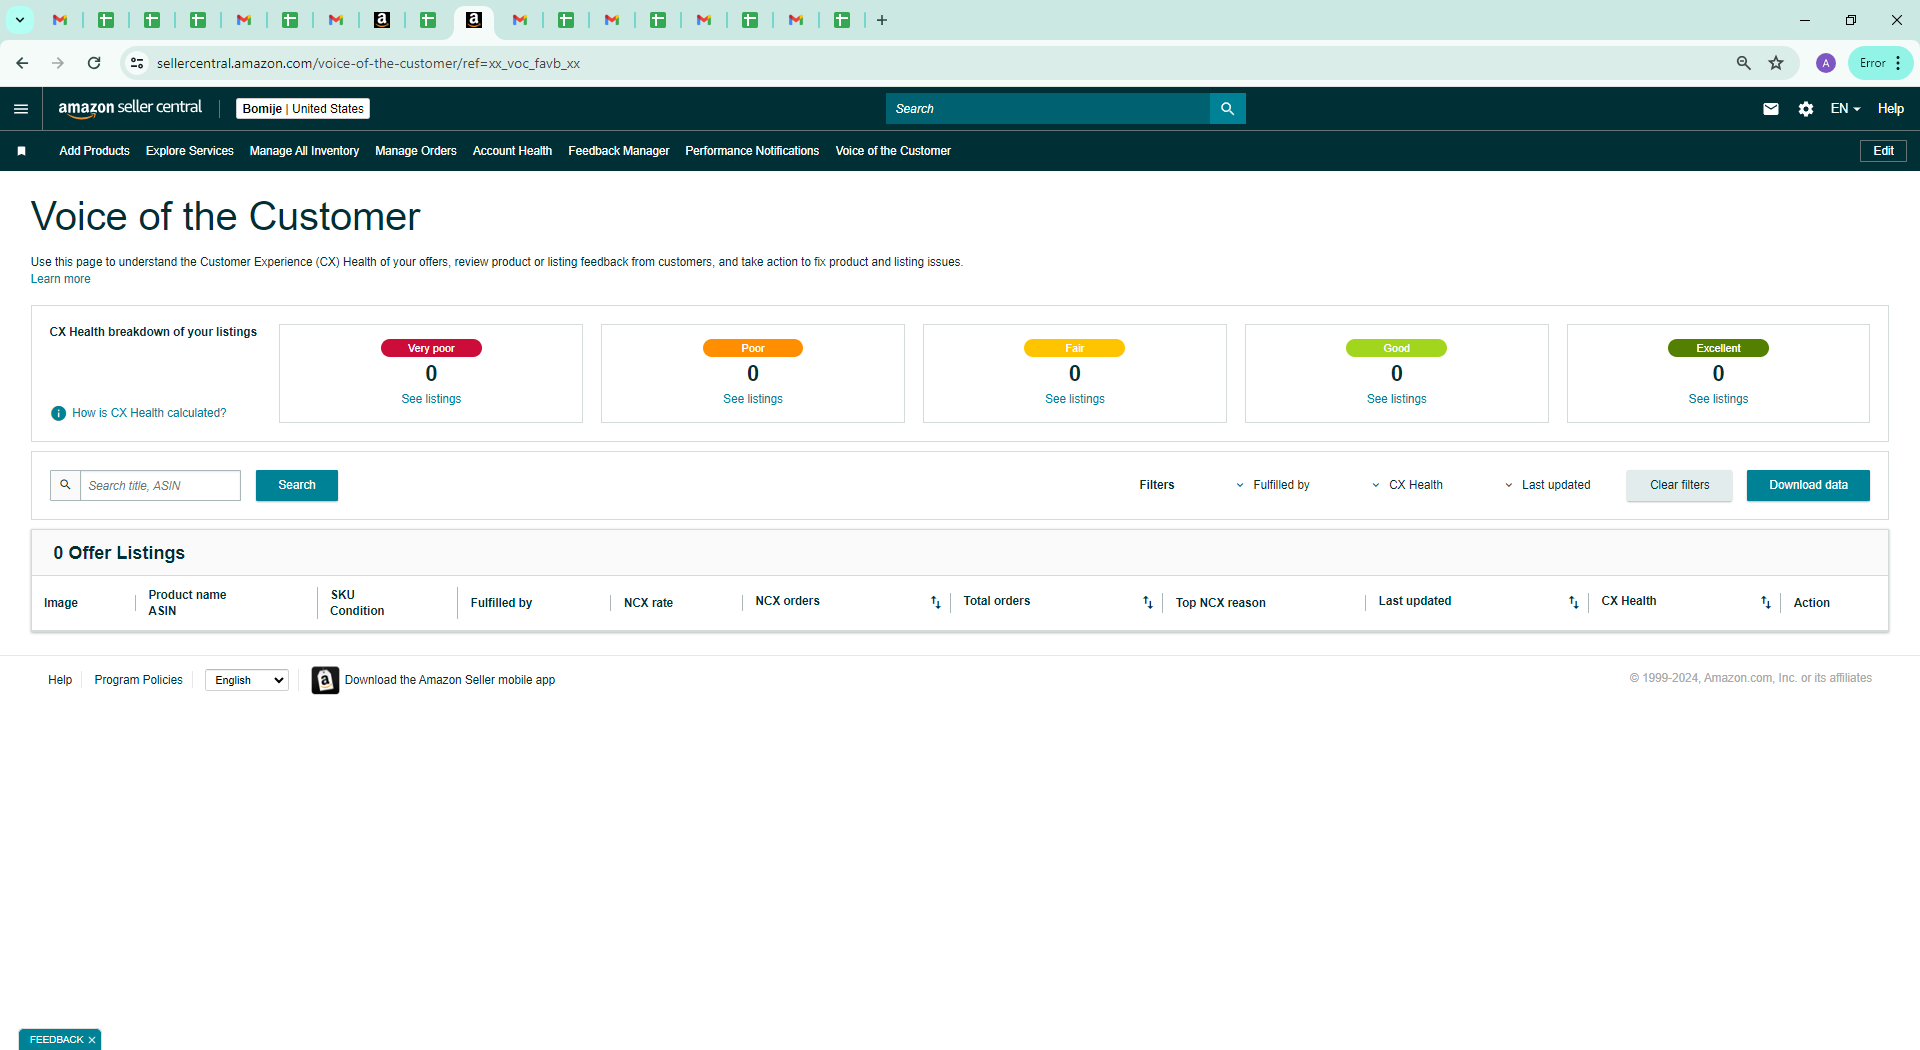Screen dimensions: 1920x1050
Task: Go back to the previous page
Action: pyautogui.click(x=22, y=63)
